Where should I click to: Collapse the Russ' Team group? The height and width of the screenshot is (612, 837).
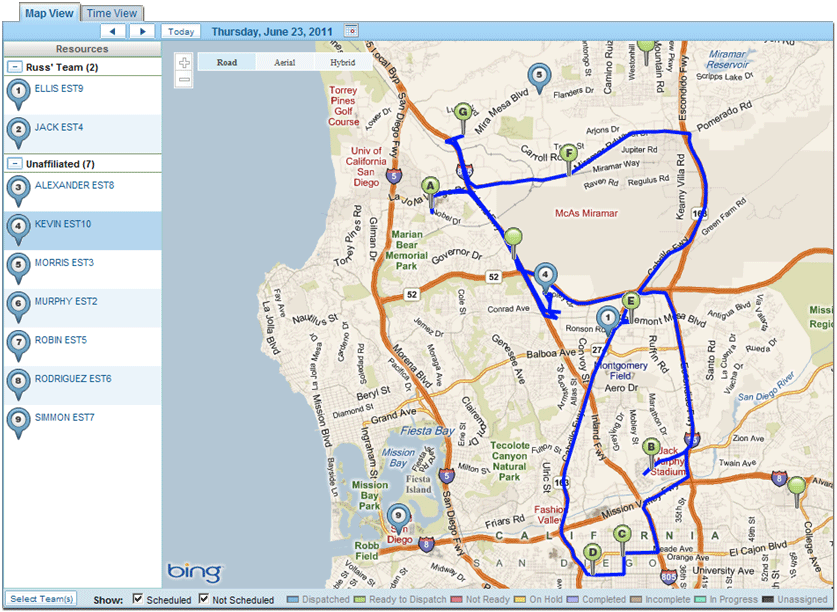tap(15, 67)
